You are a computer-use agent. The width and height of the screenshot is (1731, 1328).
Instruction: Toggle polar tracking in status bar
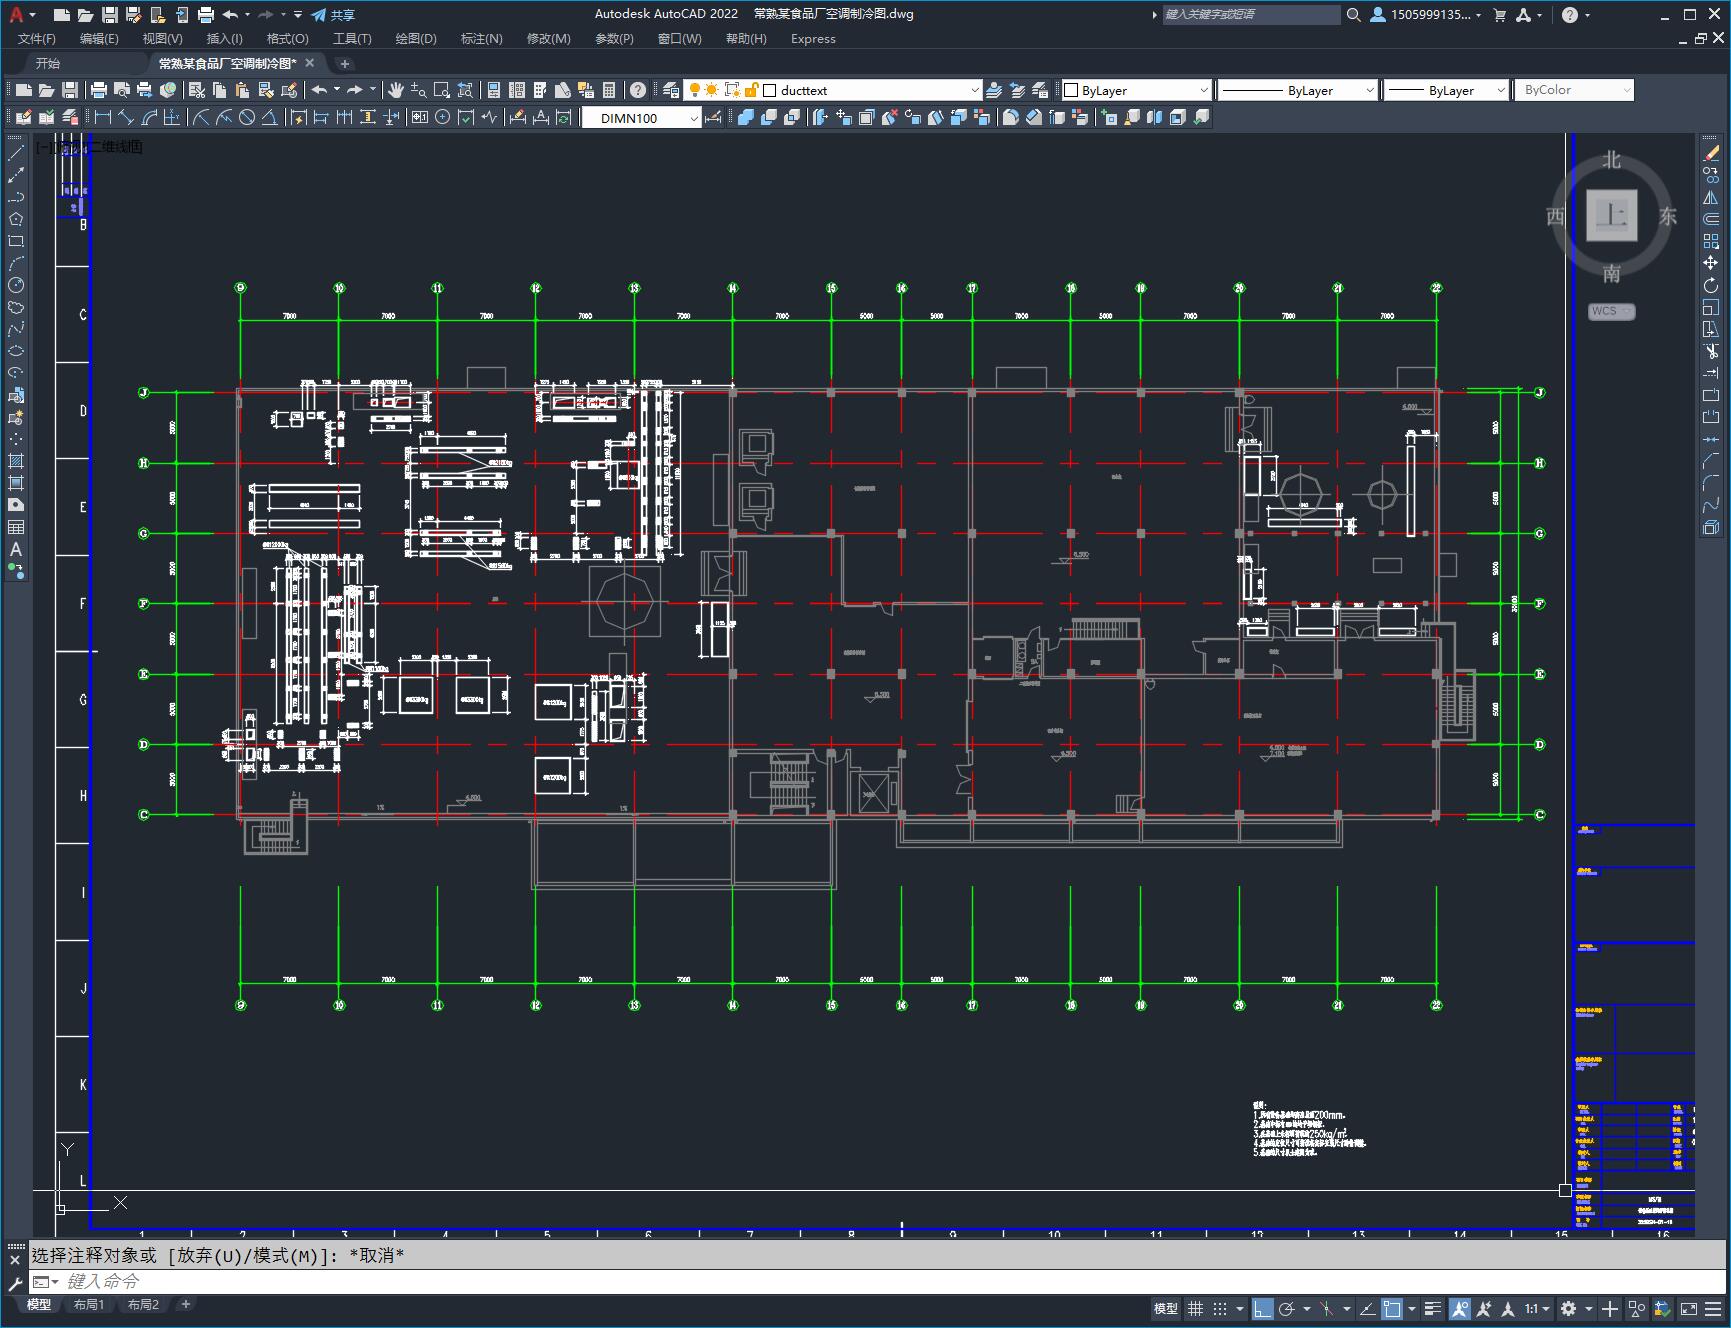coord(1287,1308)
